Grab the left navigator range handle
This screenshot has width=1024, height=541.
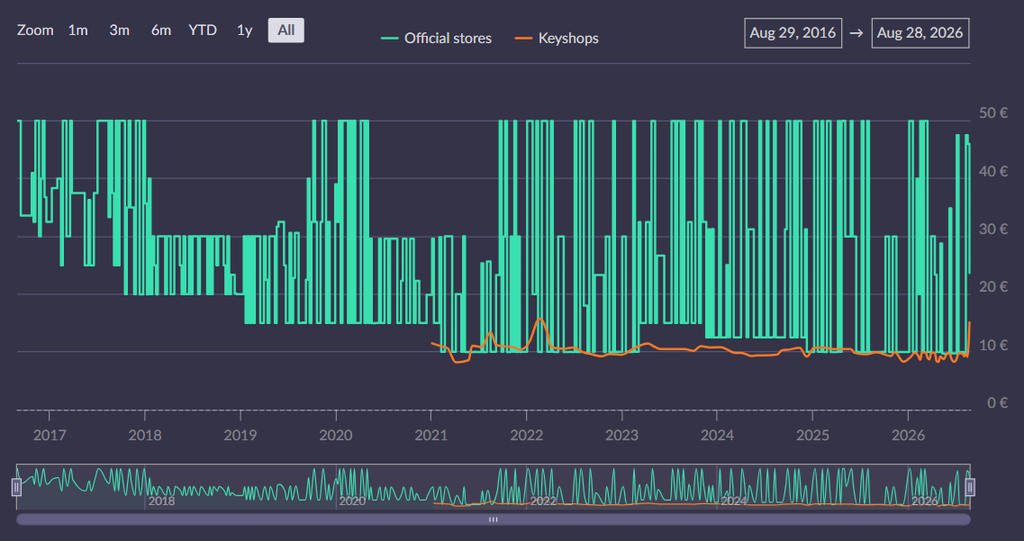coord(16,487)
